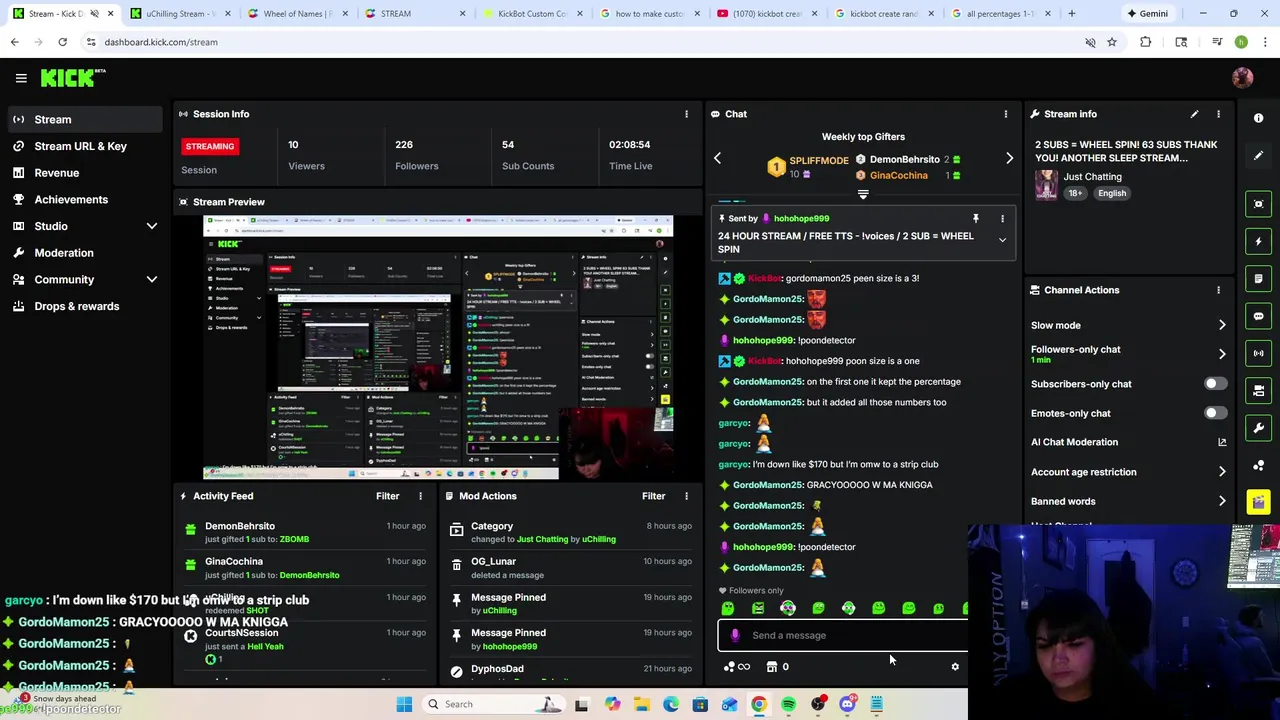
Task: Click the stream preview thumbnail
Action: tap(438, 347)
